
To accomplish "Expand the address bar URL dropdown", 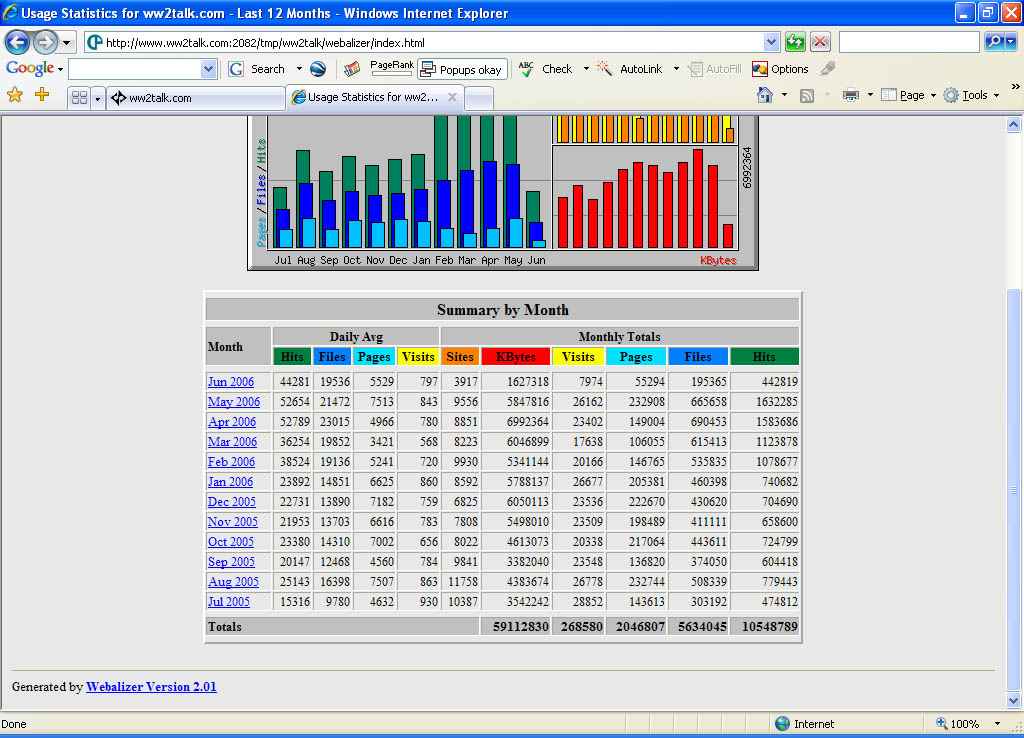I will [x=771, y=42].
